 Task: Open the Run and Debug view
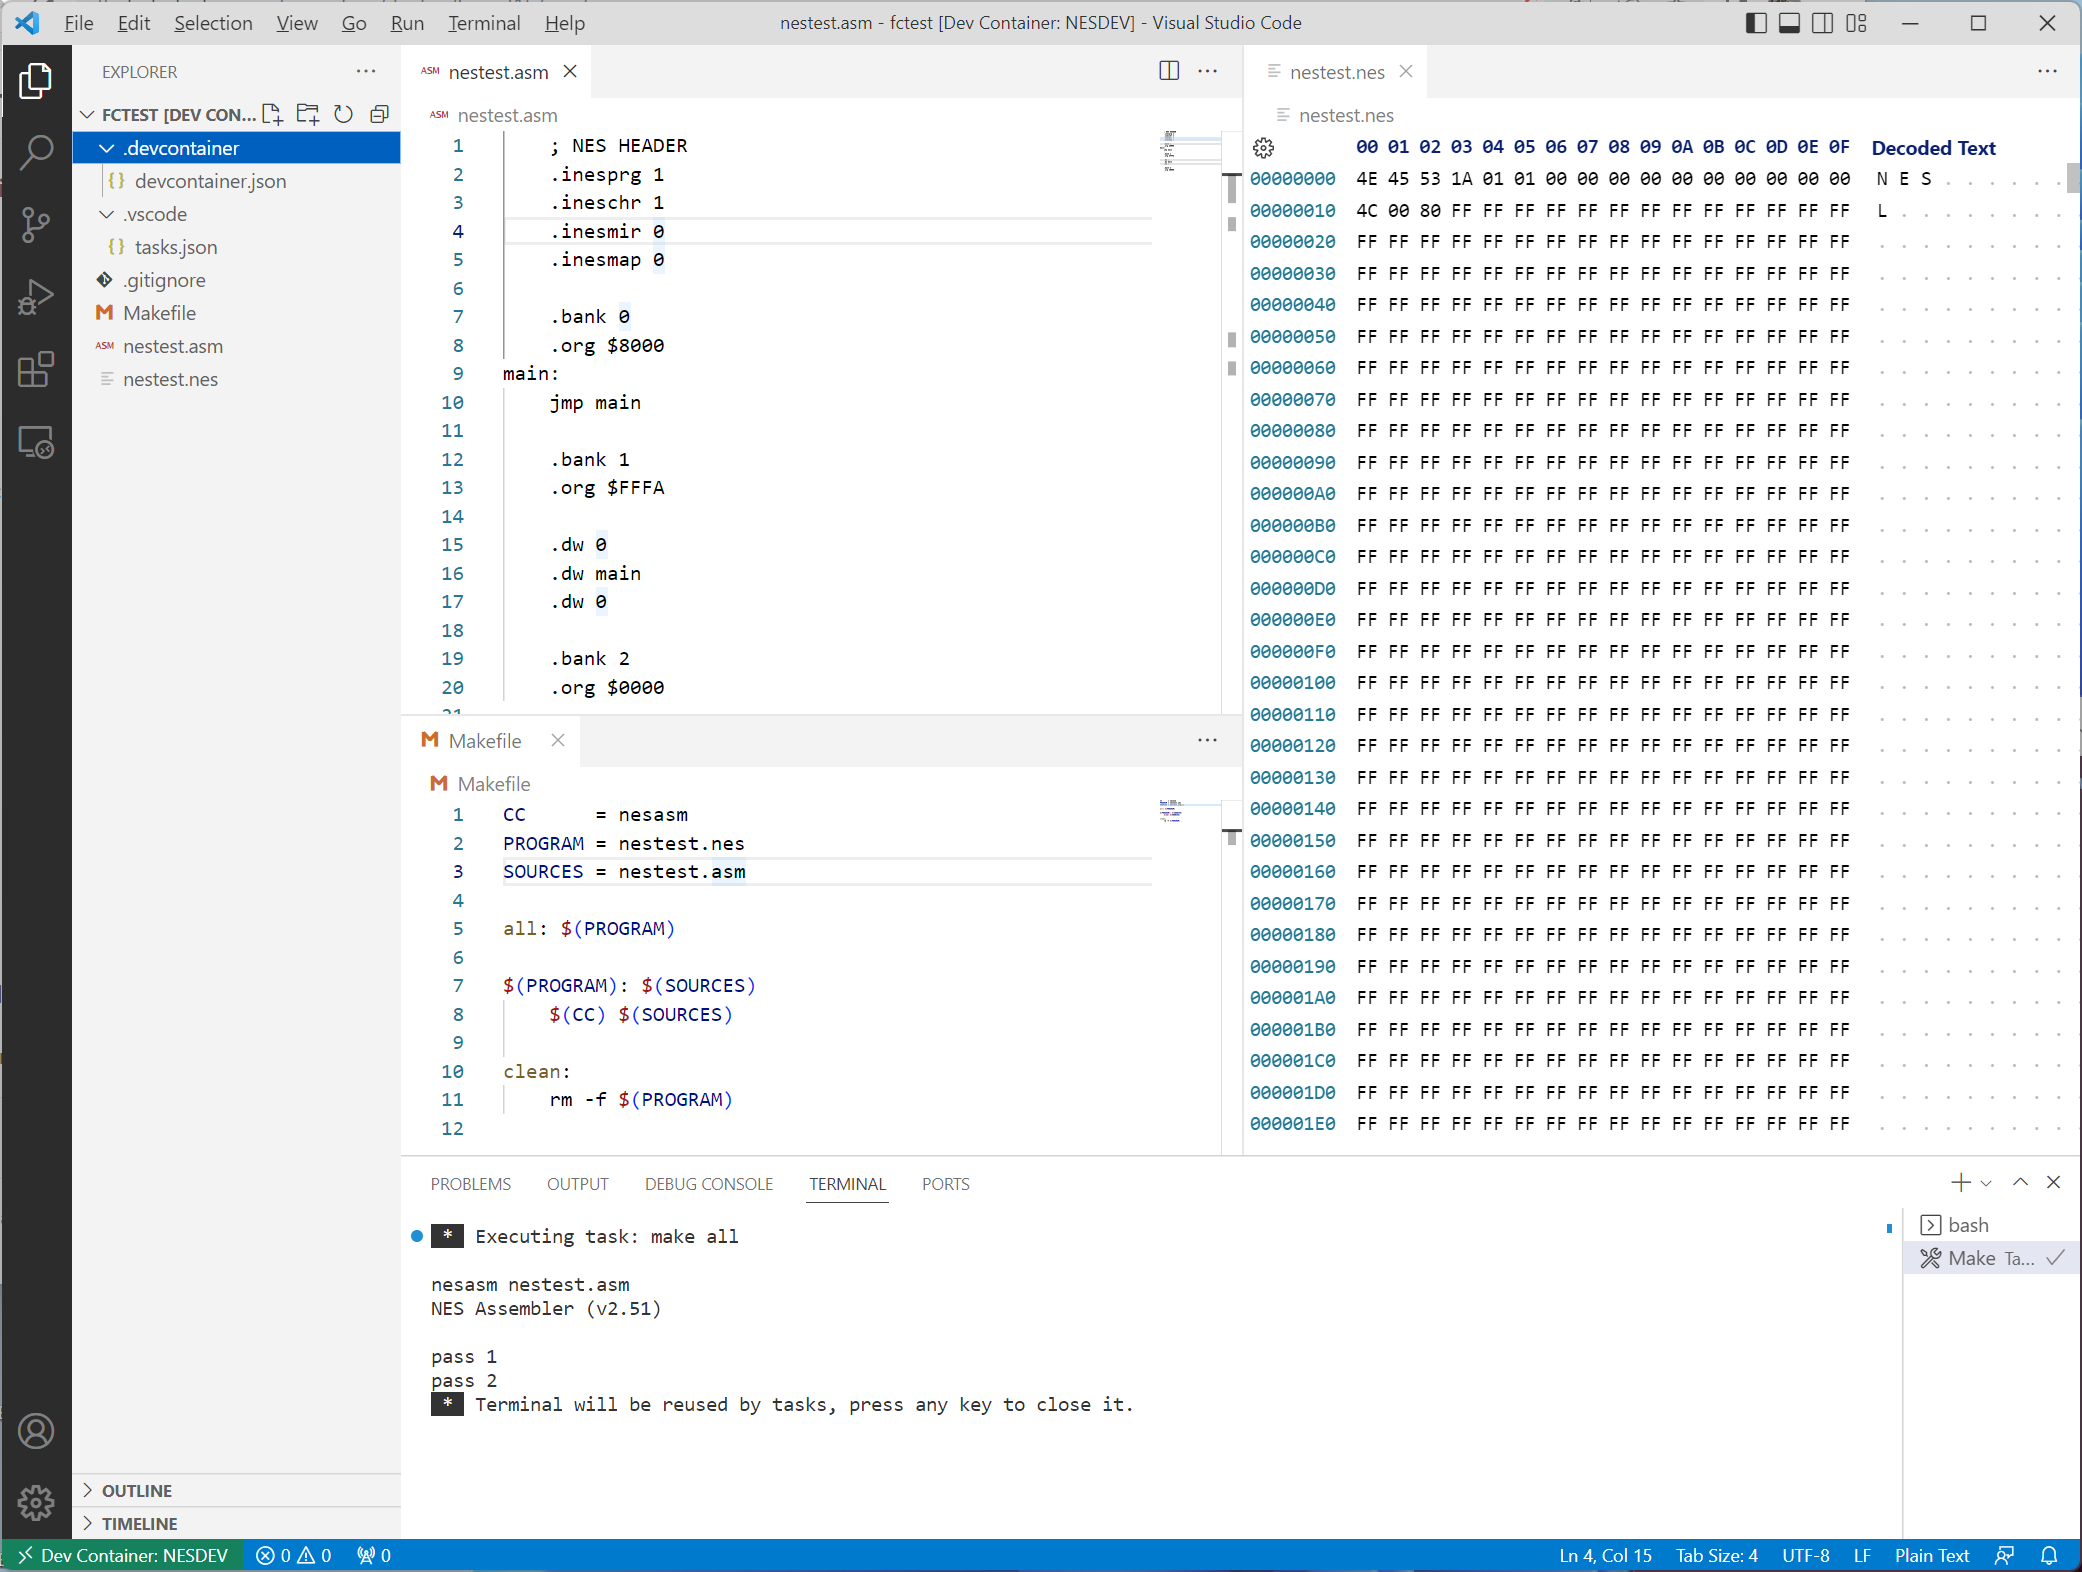[36, 297]
